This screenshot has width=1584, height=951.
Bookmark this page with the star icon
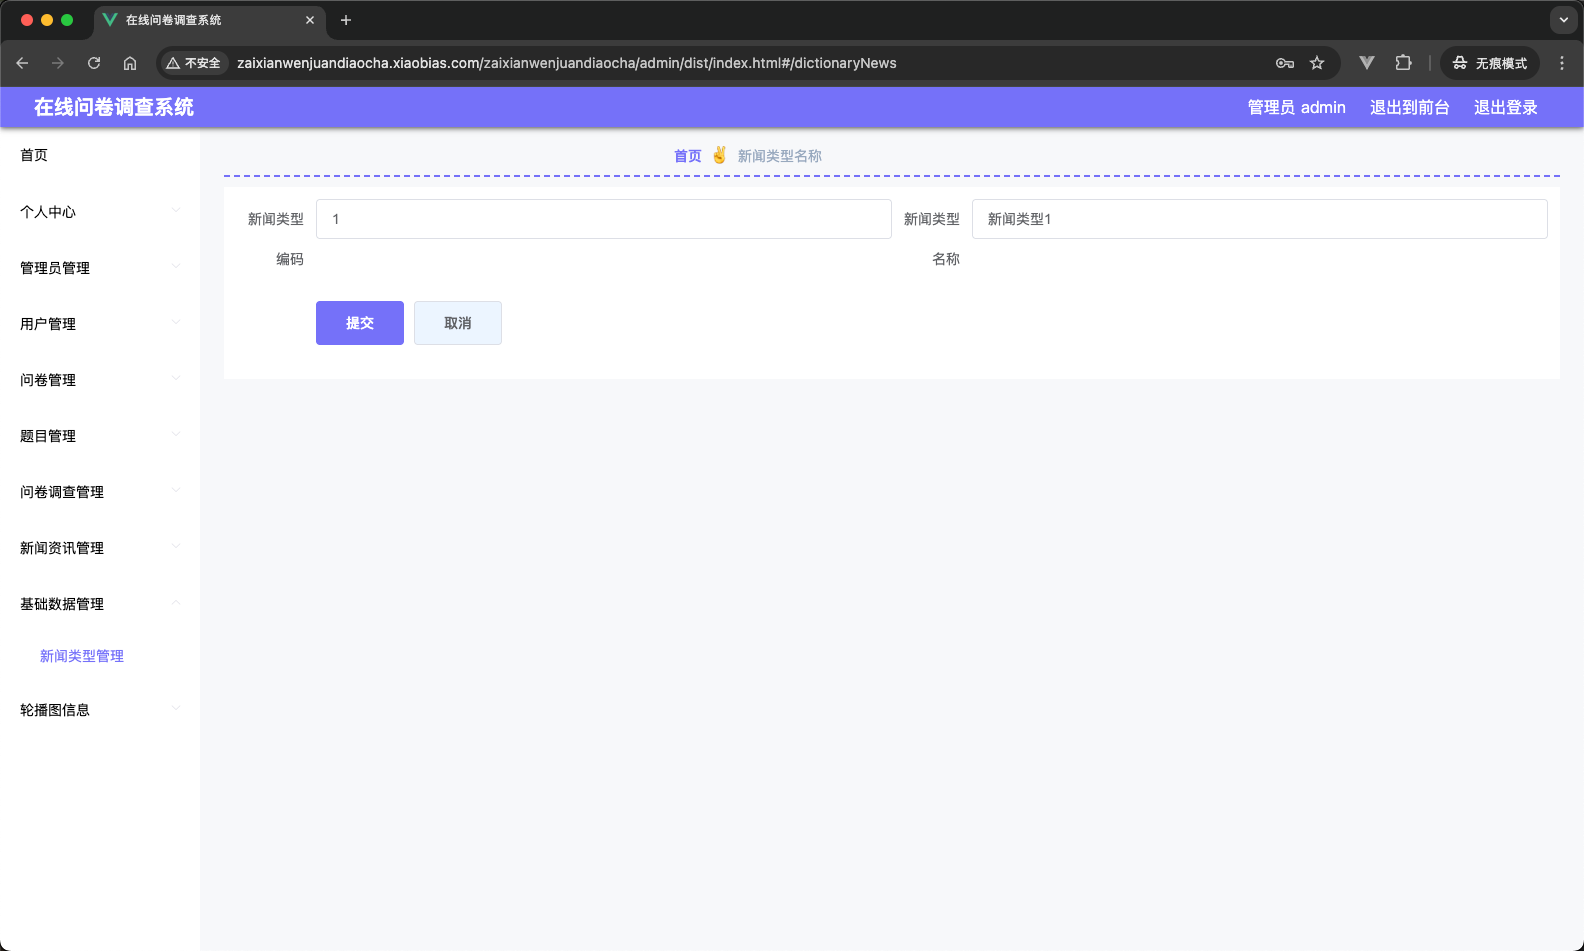click(1317, 63)
